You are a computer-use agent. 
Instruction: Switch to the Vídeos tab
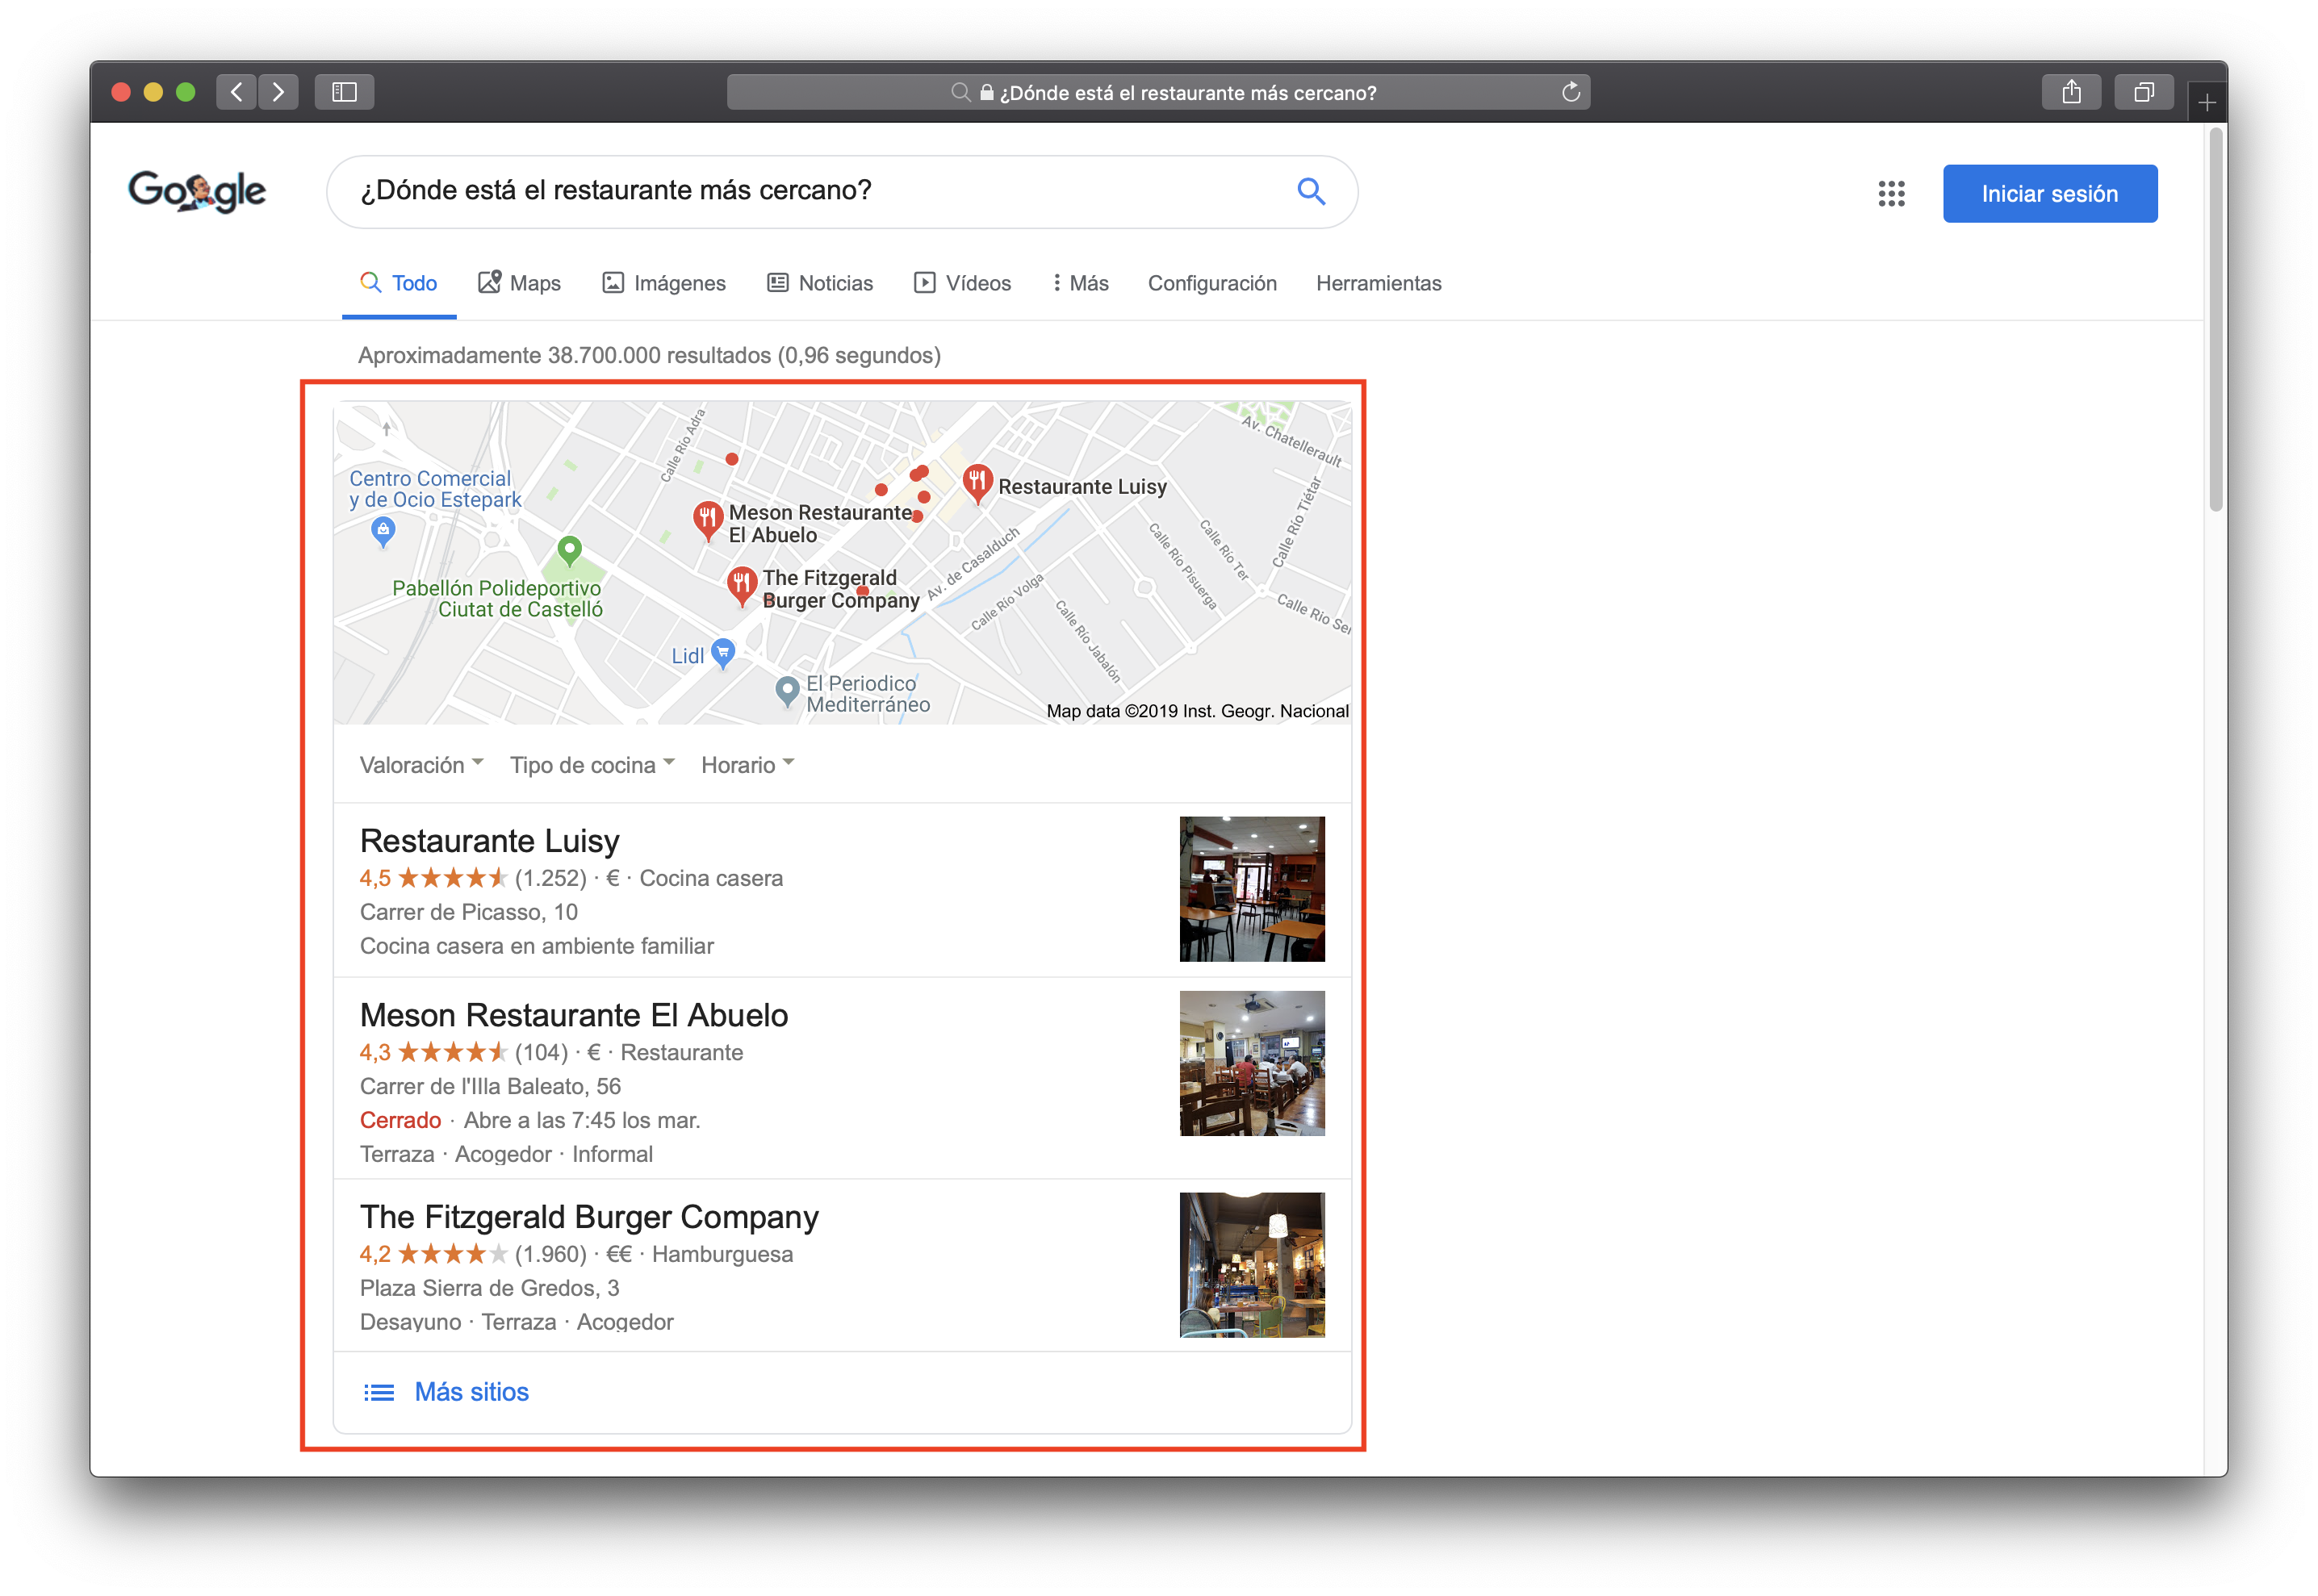point(963,283)
